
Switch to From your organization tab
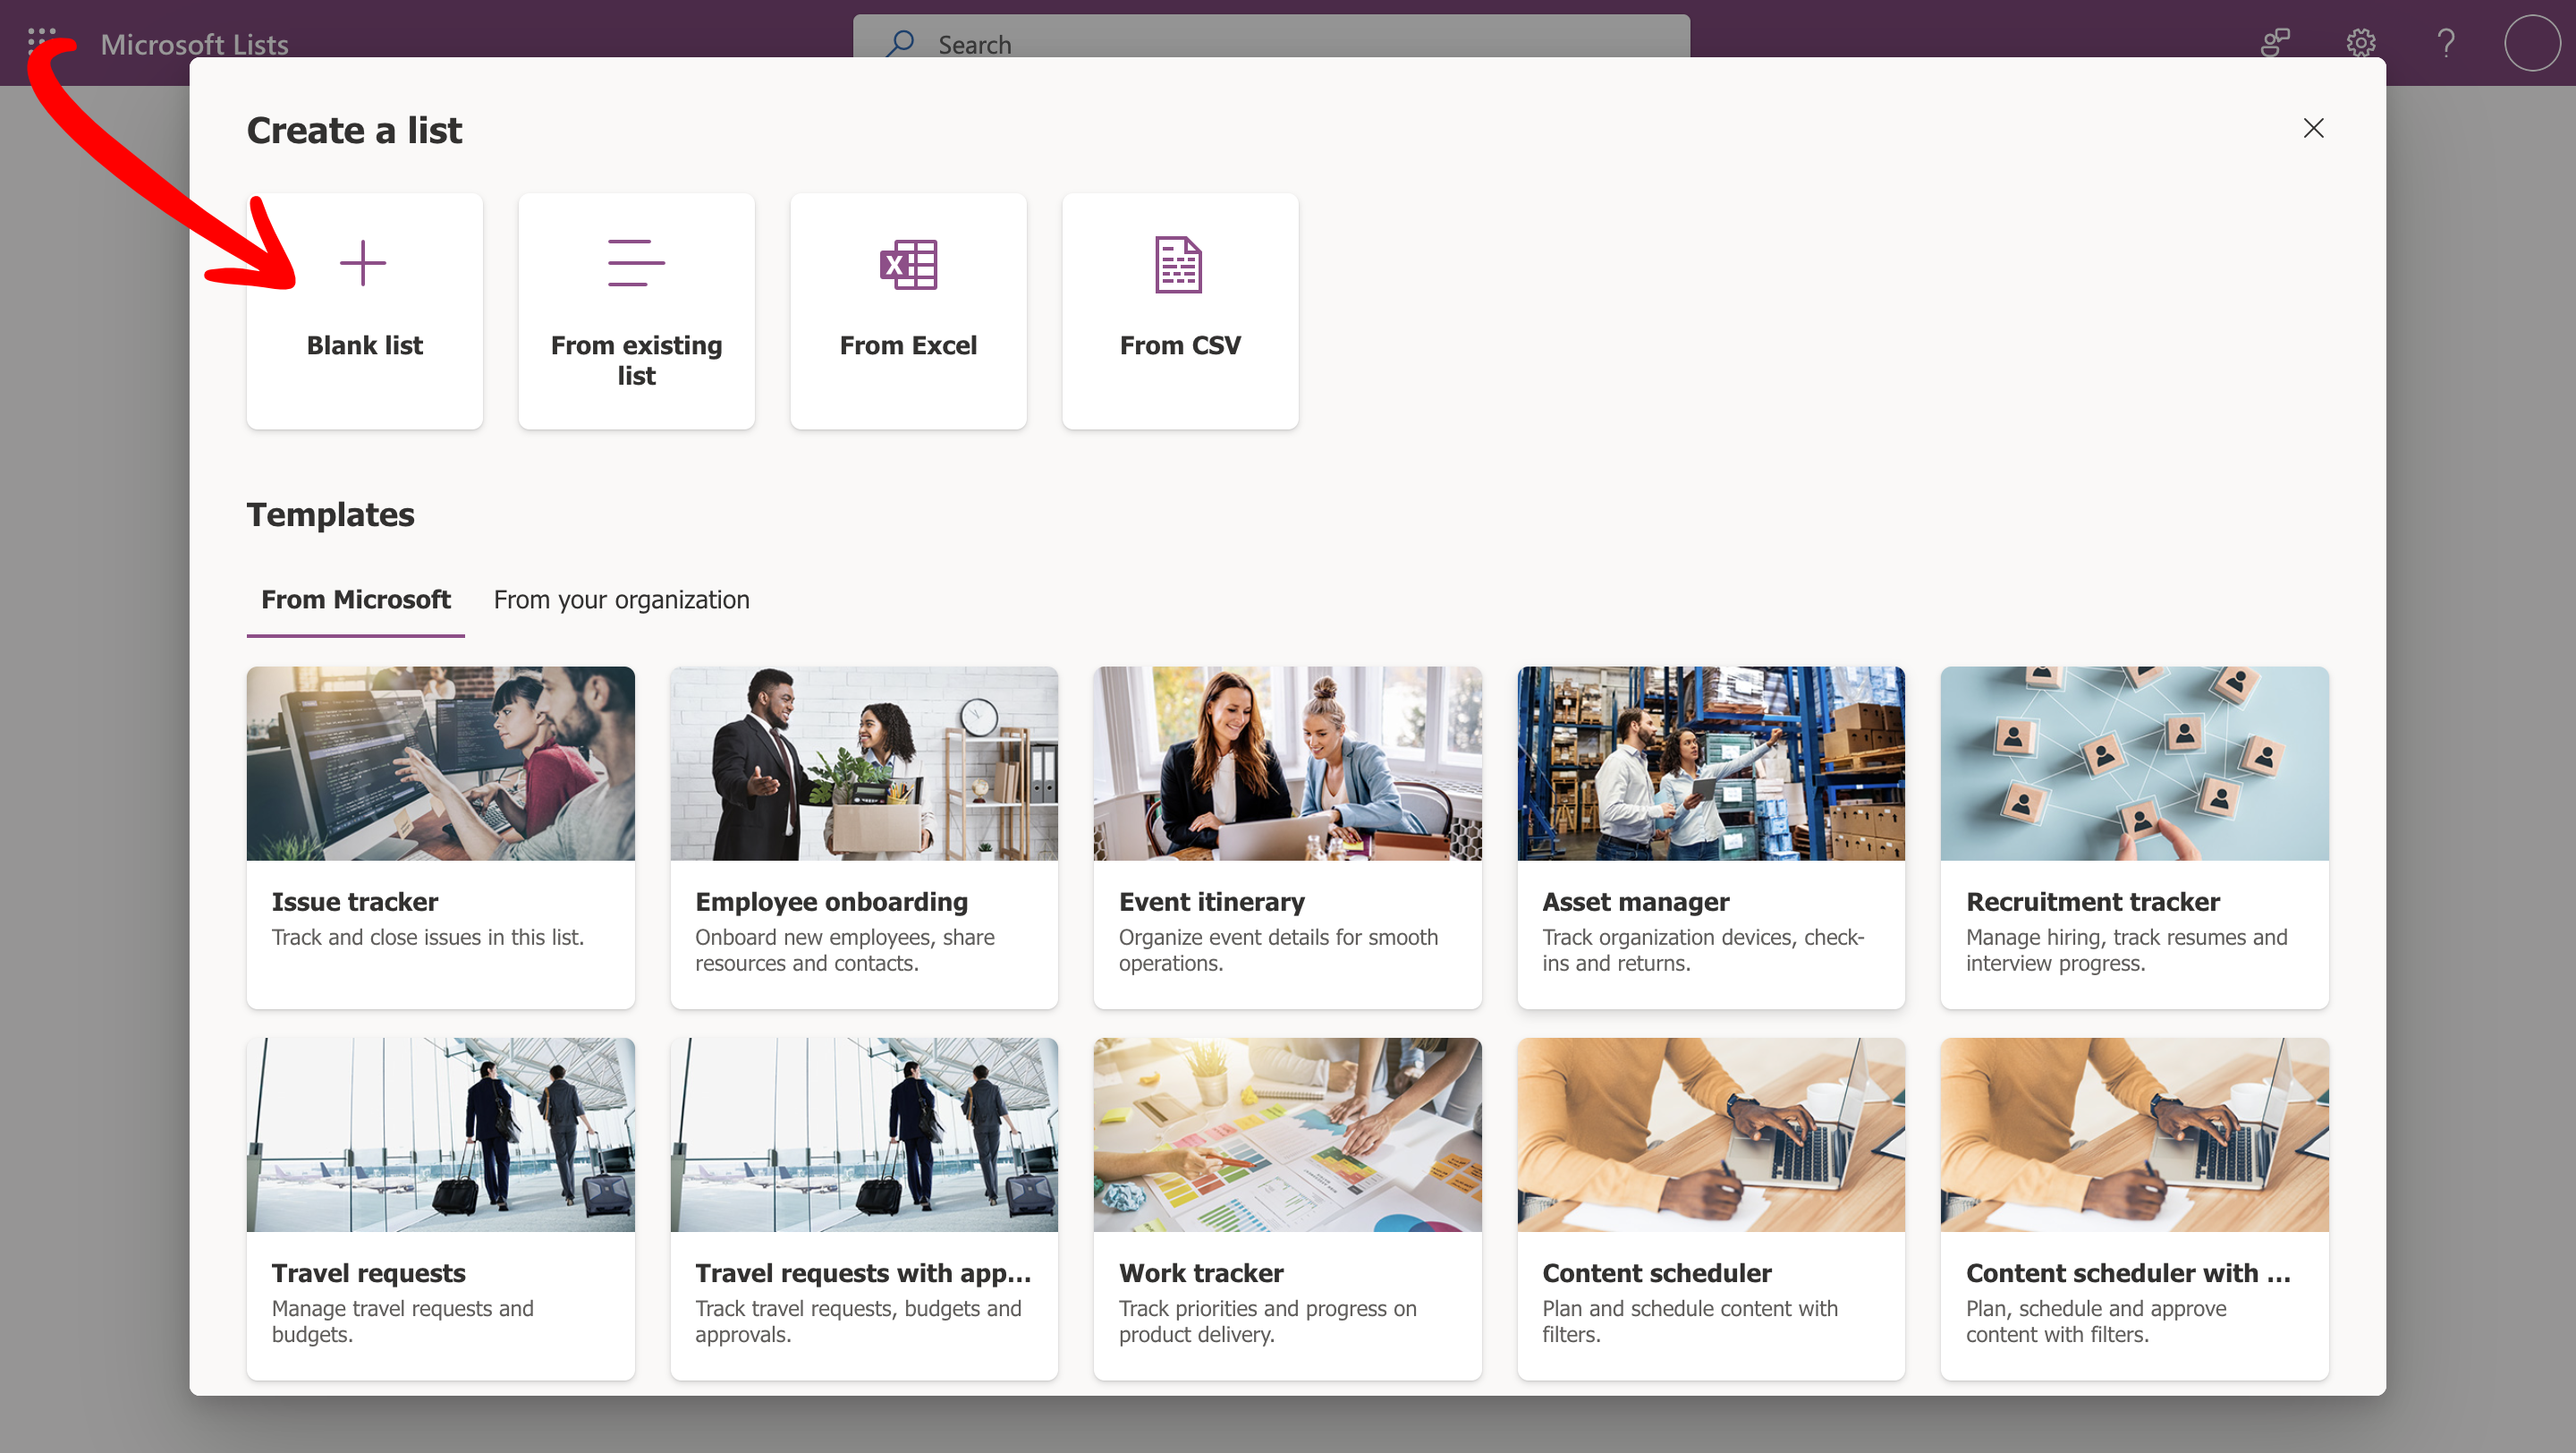[x=621, y=600]
